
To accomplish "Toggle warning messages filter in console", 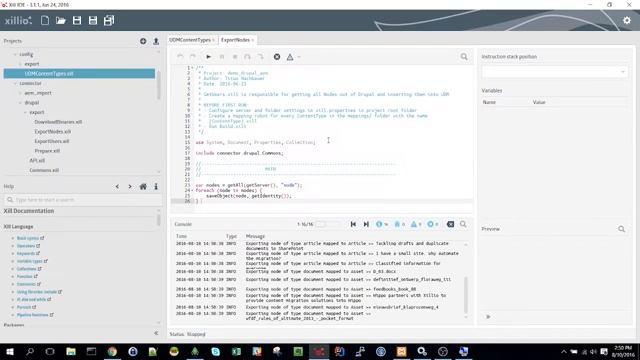I will tap(416, 224).
